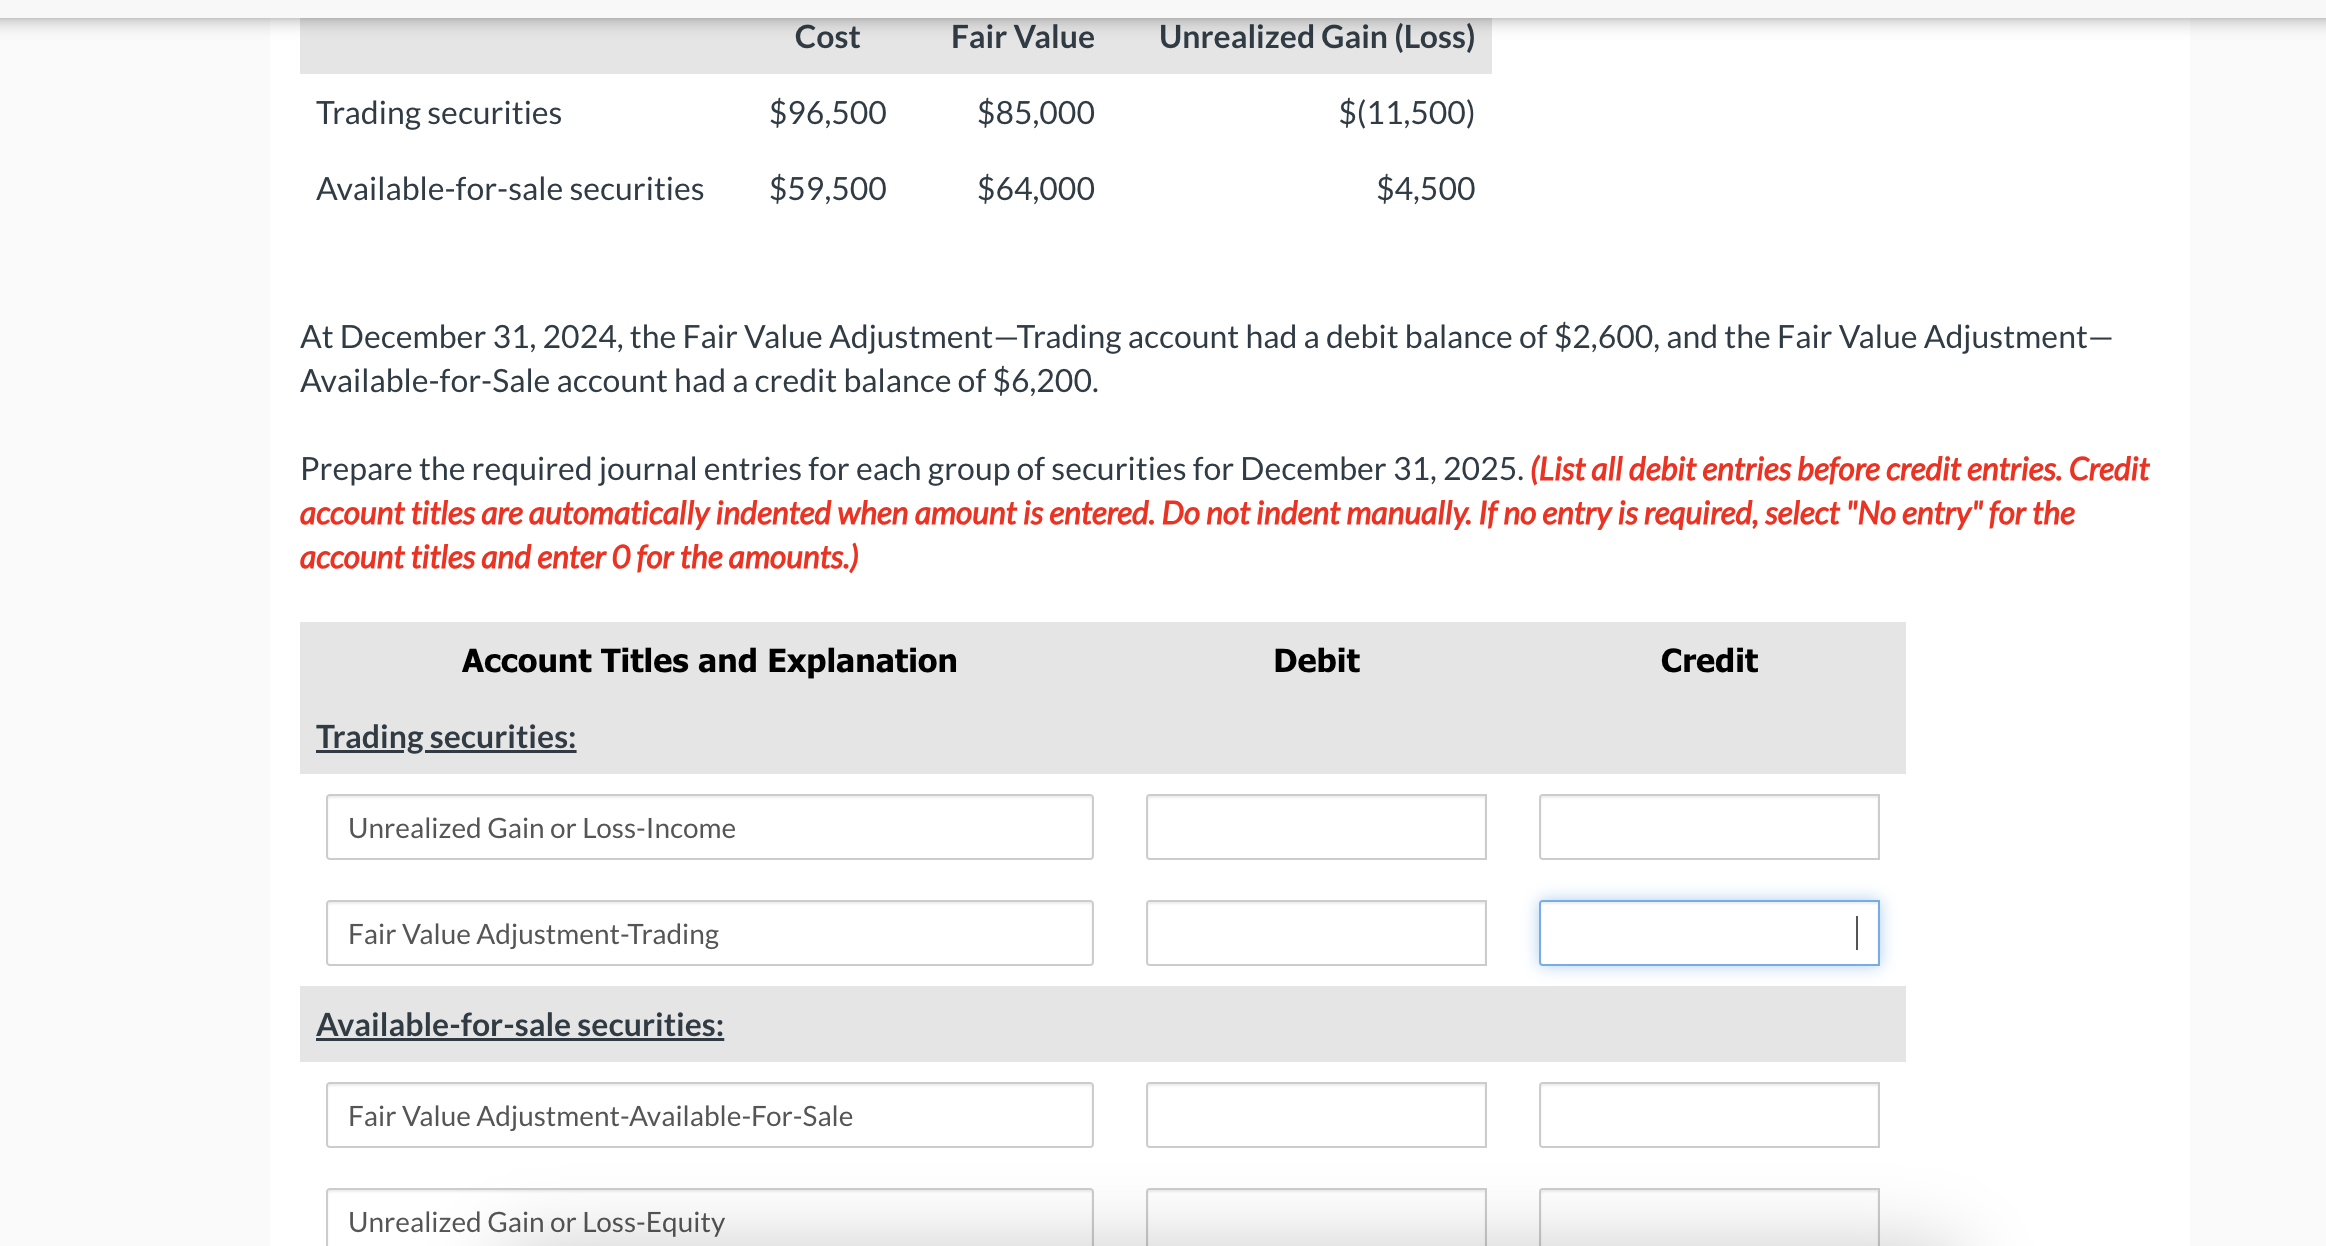Click the focused Credit field beside Fair Value Adjustment-Trading
Viewport: 2326px width, 1246px height.
click(1708, 933)
